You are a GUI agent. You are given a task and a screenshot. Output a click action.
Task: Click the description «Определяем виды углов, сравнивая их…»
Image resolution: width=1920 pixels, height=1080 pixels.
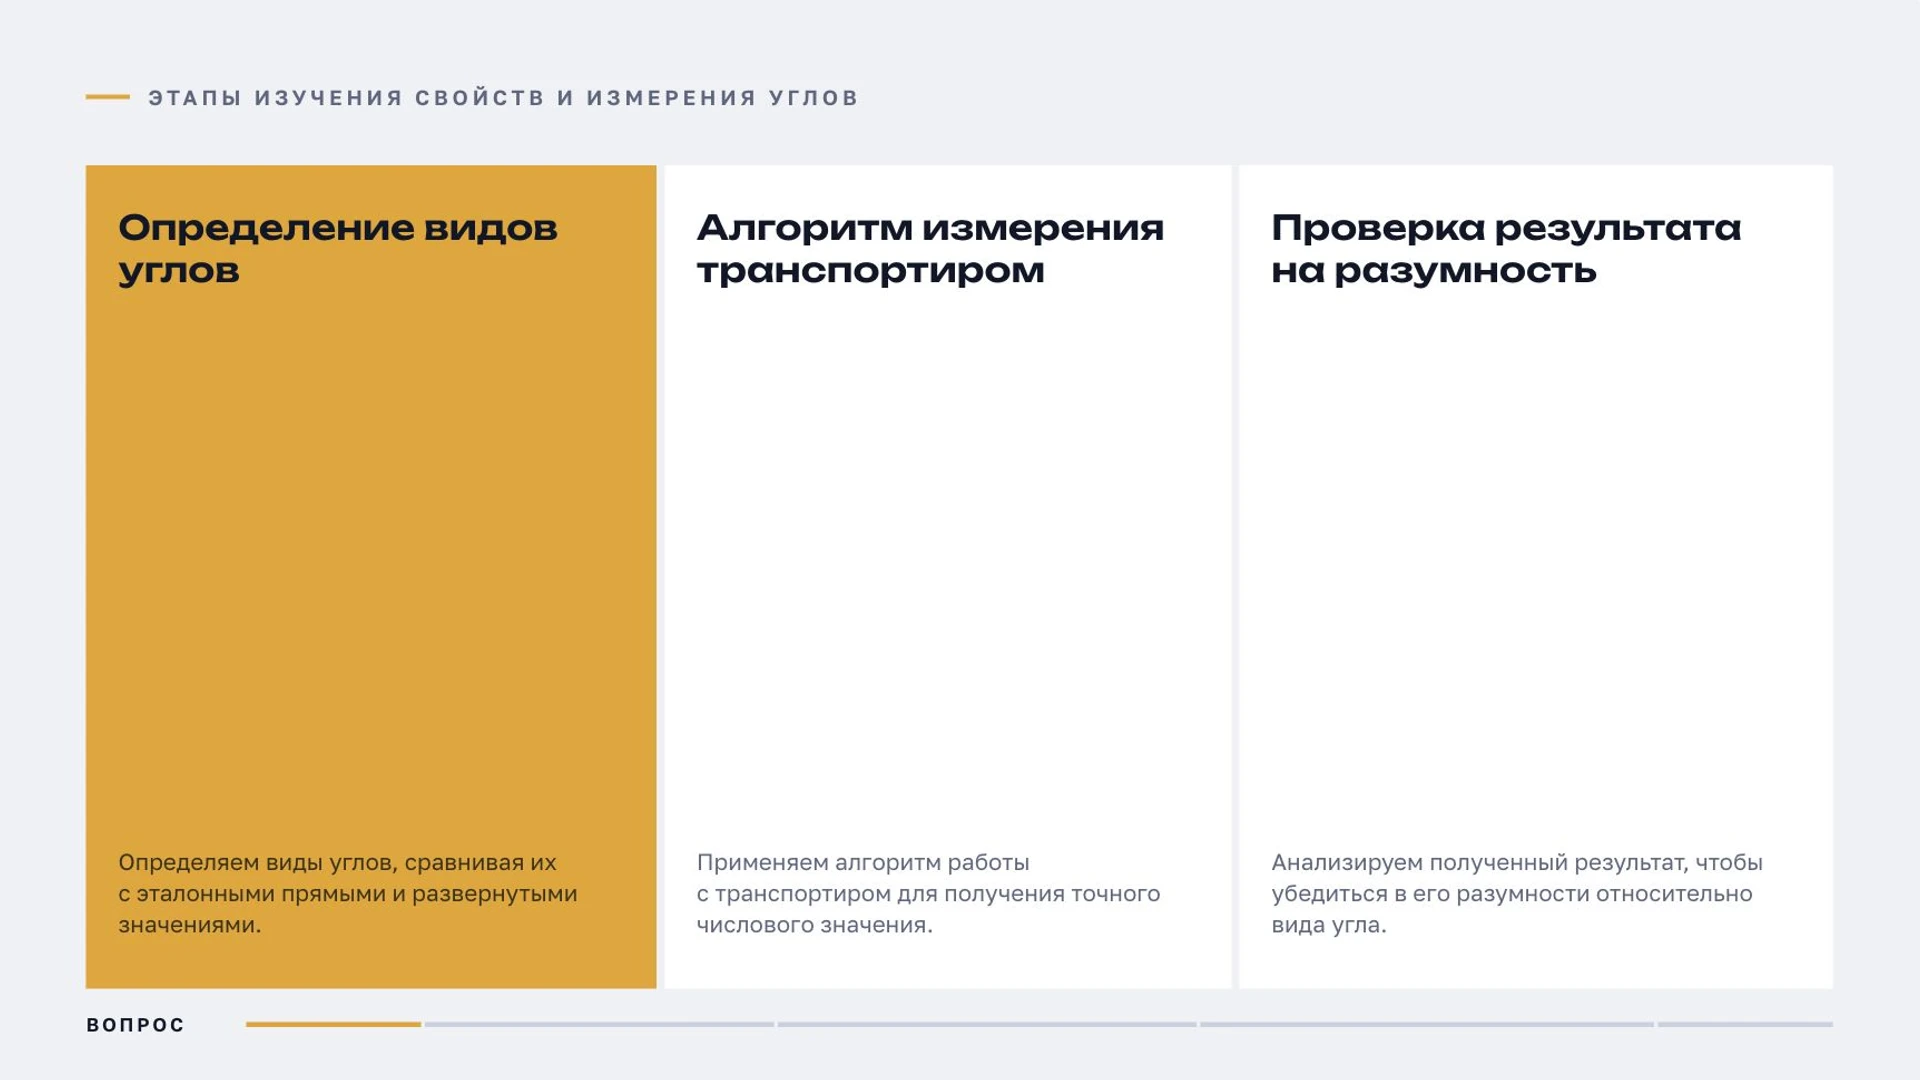click(x=347, y=893)
